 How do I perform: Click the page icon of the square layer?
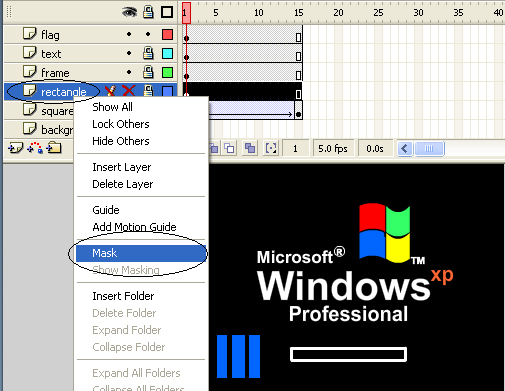pyautogui.click(x=29, y=110)
